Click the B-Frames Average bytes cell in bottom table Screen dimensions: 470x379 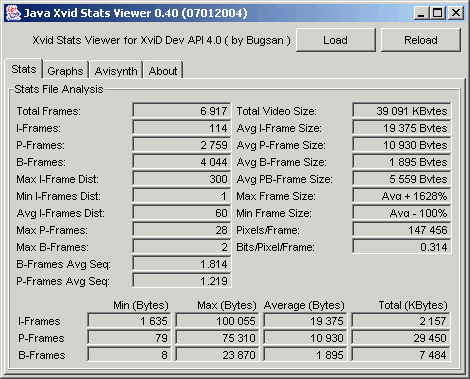point(305,355)
